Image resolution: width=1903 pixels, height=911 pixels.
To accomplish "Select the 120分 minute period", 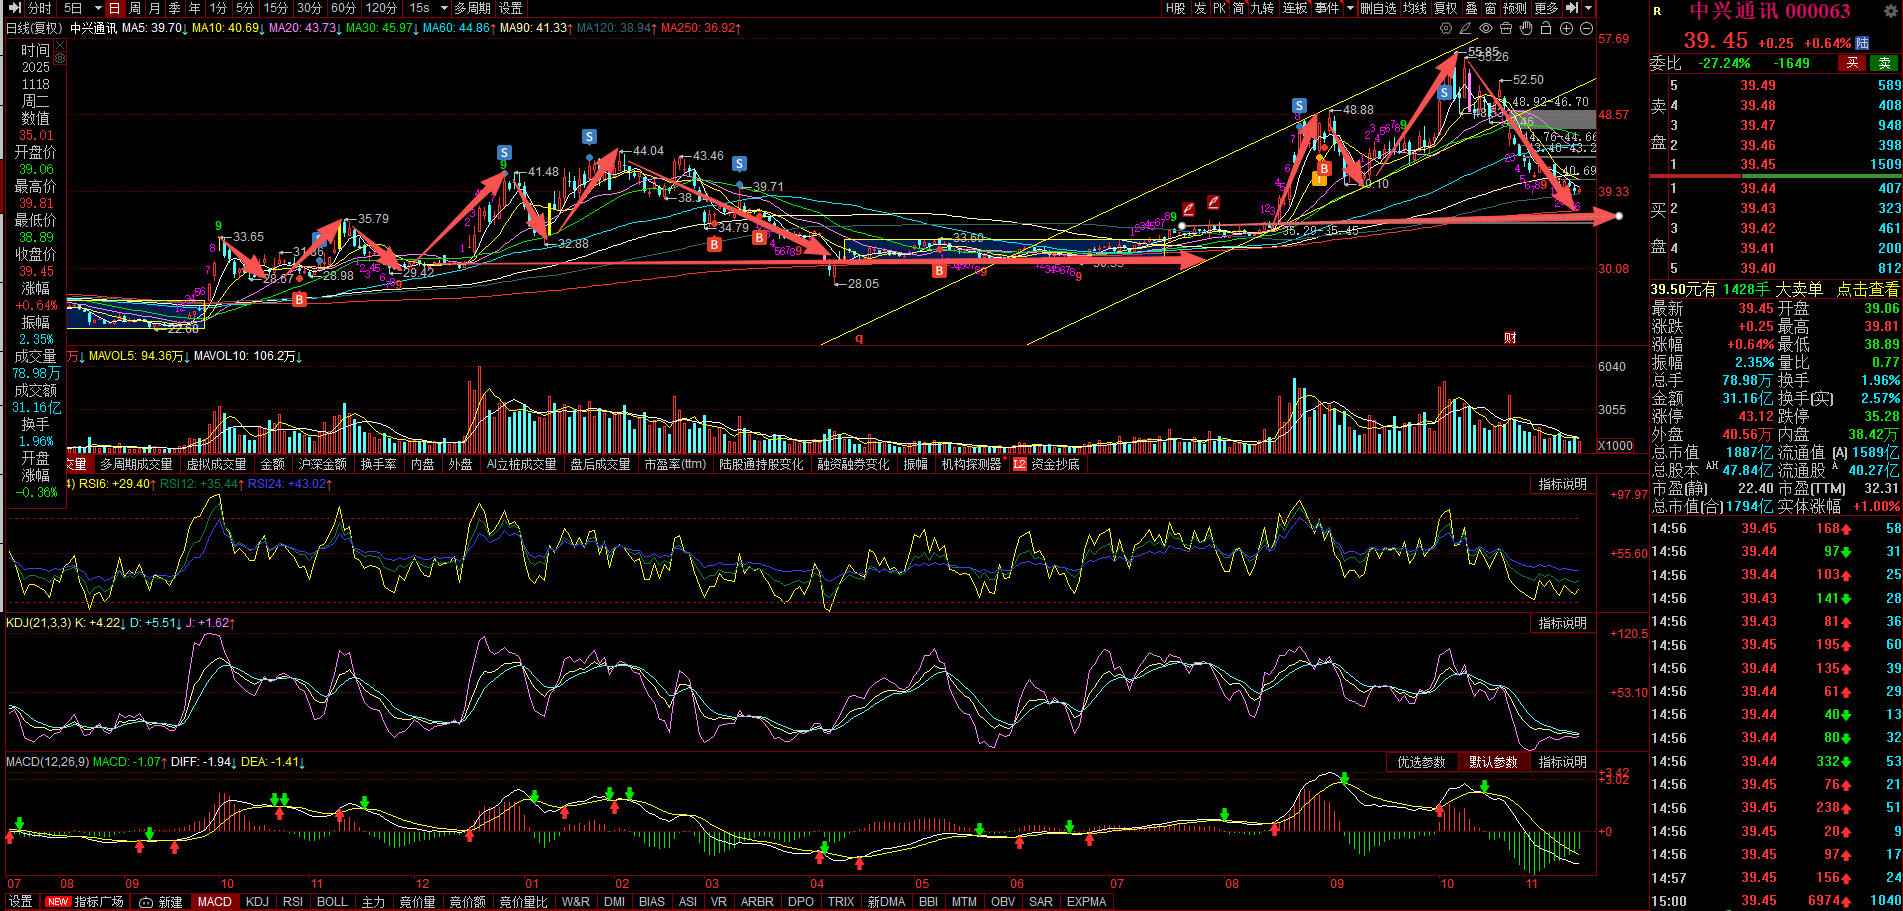I will pos(381,8).
